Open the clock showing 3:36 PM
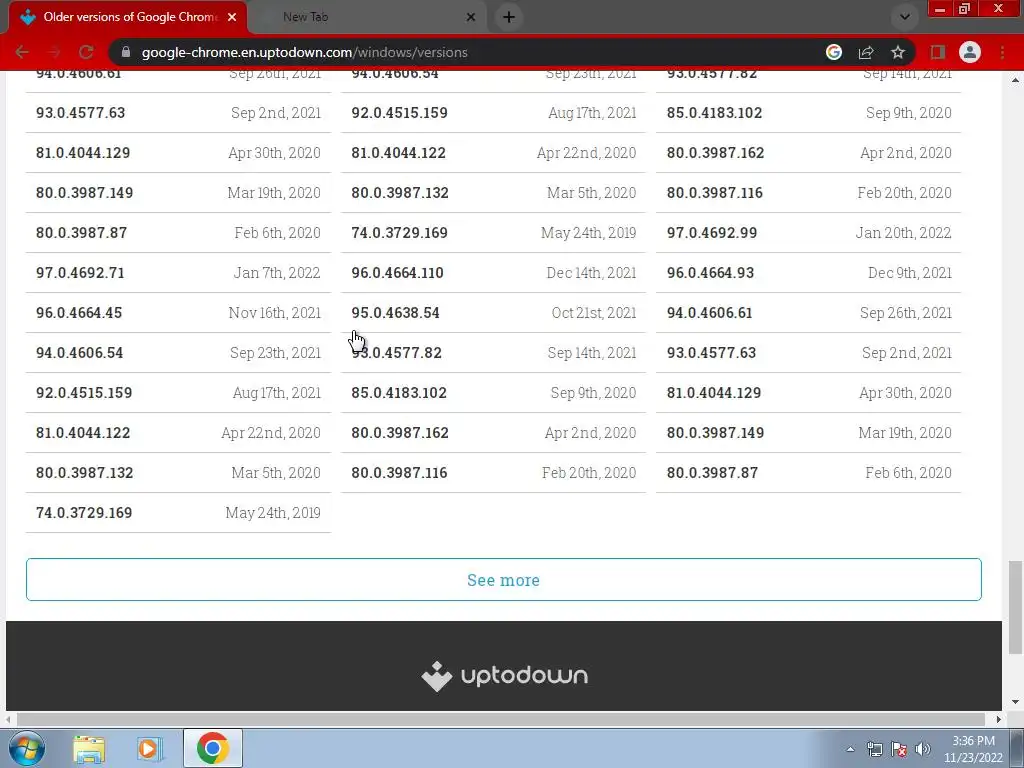This screenshot has height=768, width=1024. point(973,749)
